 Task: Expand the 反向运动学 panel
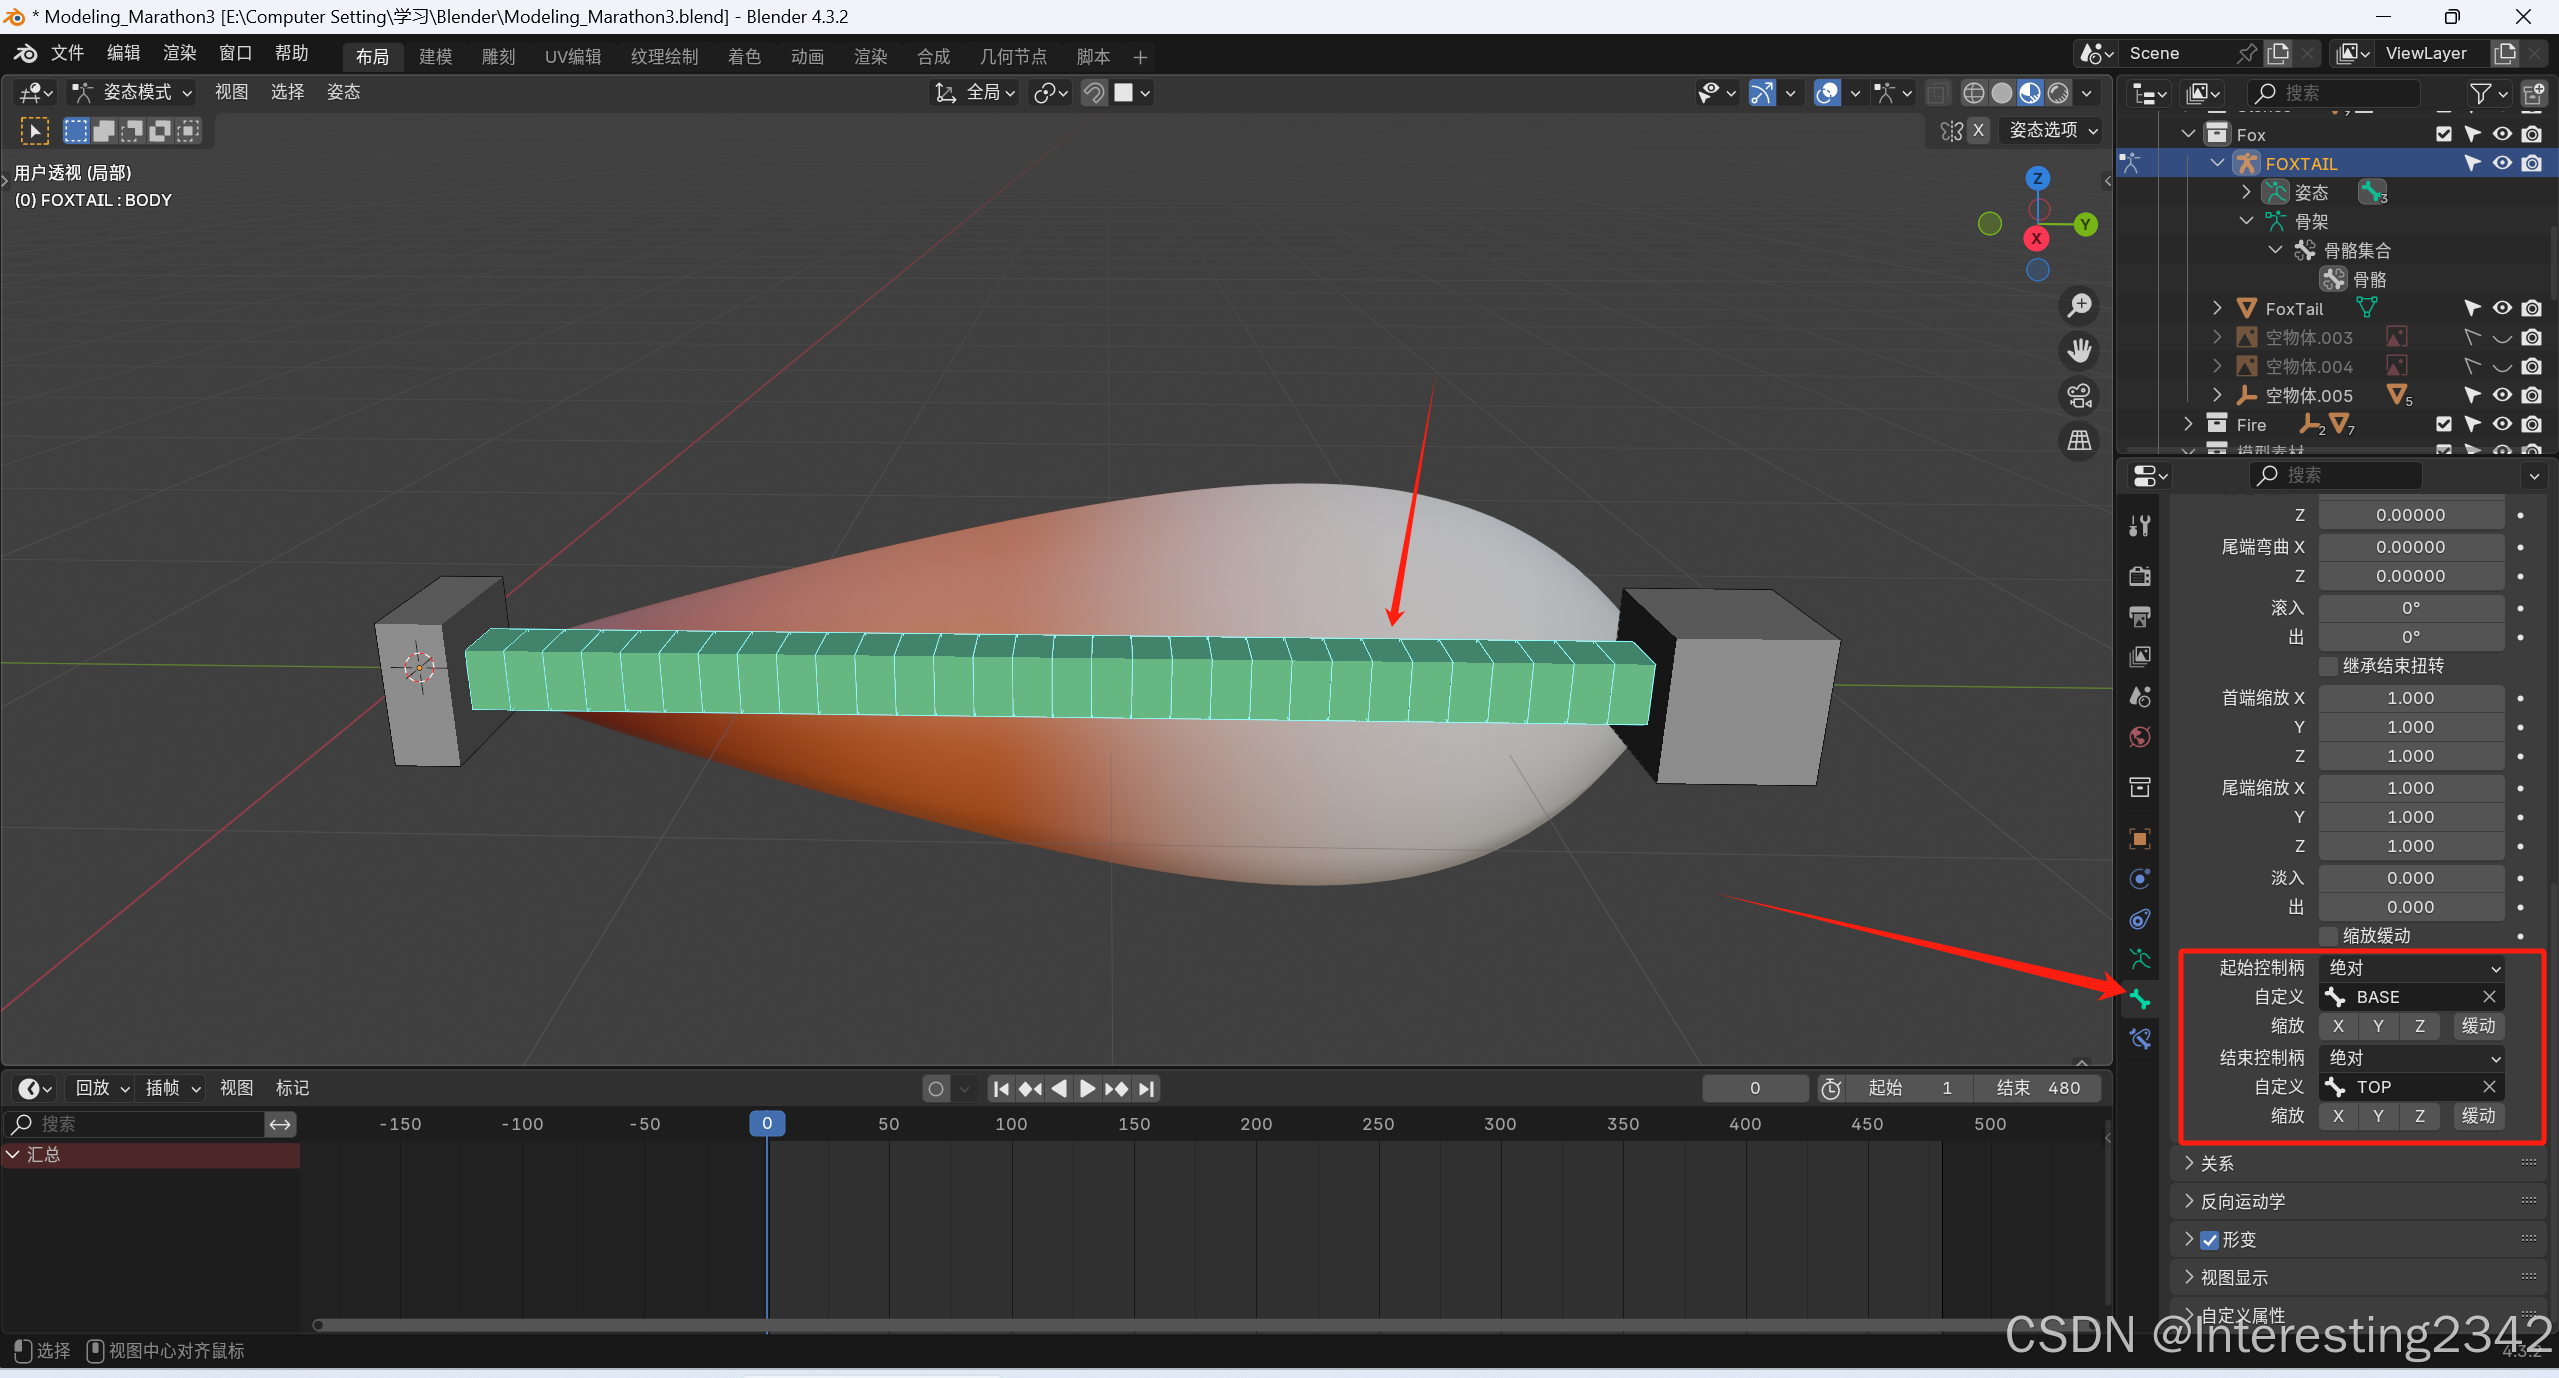[2242, 1201]
